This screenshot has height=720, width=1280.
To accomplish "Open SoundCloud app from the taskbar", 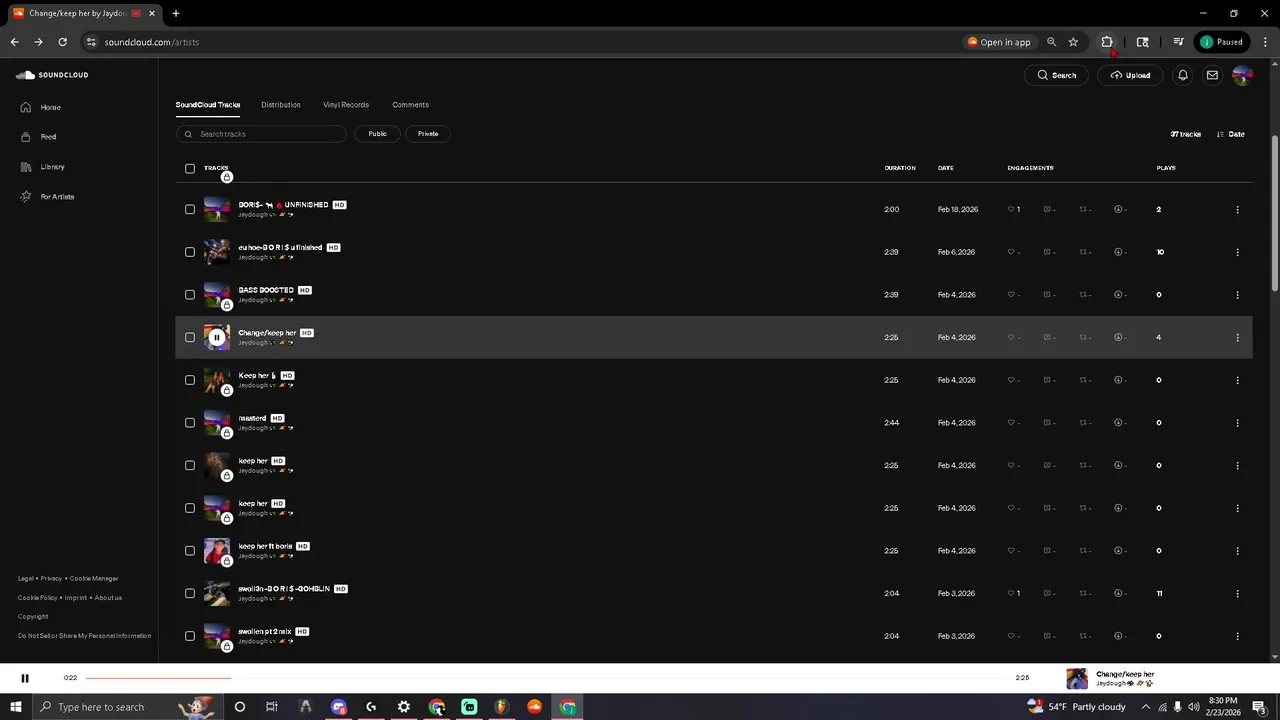I will click(x=535, y=707).
